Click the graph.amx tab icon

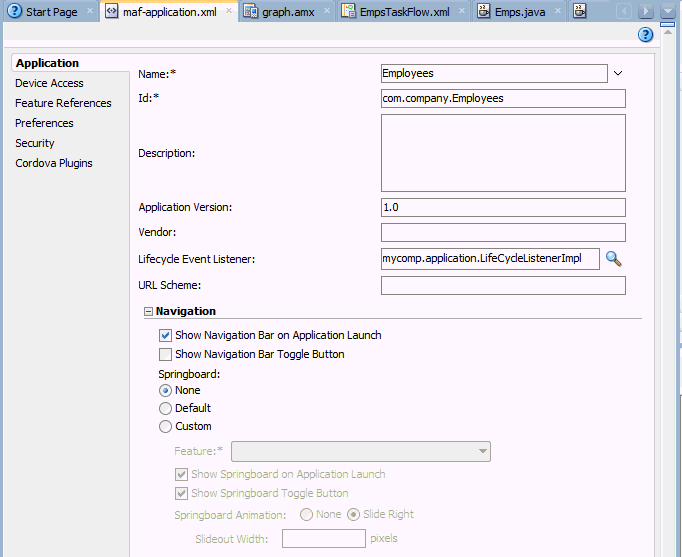coord(251,11)
